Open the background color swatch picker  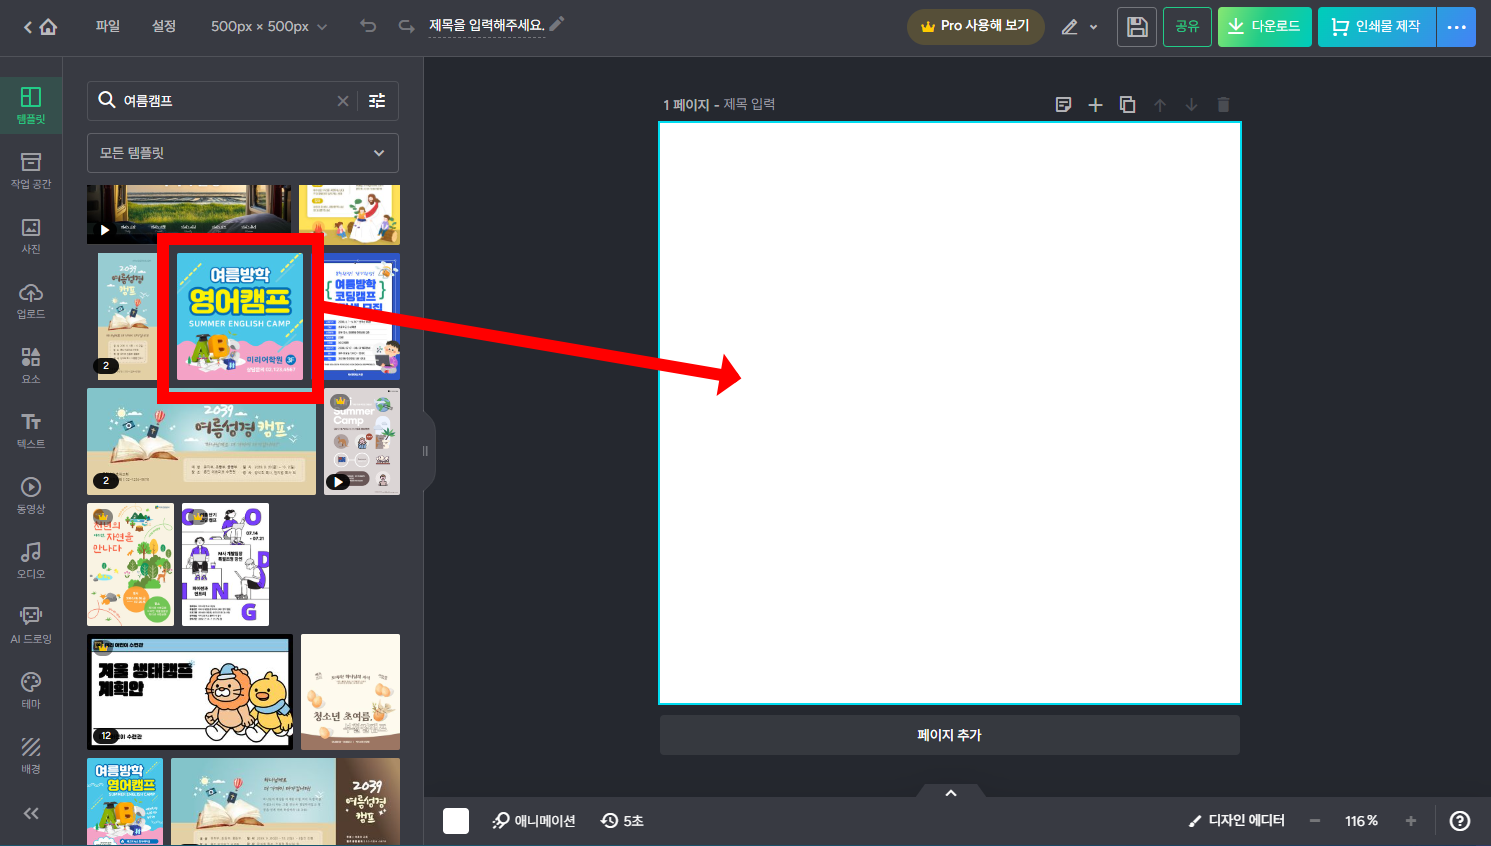tap(456, 820)
